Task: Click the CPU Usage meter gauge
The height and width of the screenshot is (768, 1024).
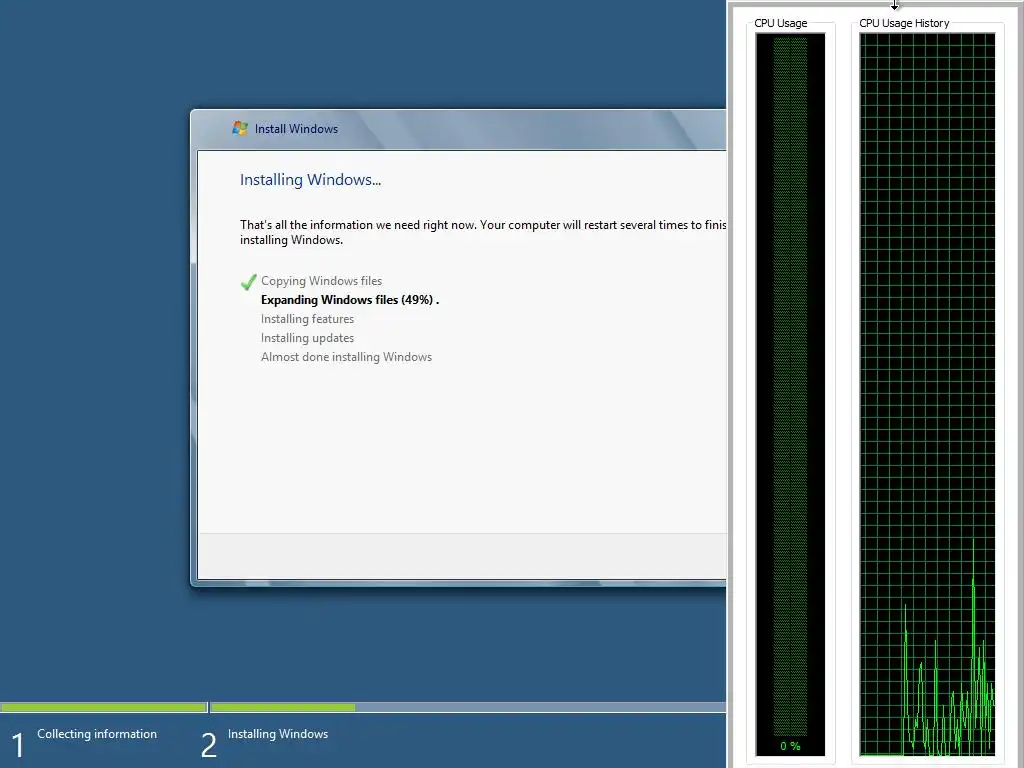Action: click(790, 394)
